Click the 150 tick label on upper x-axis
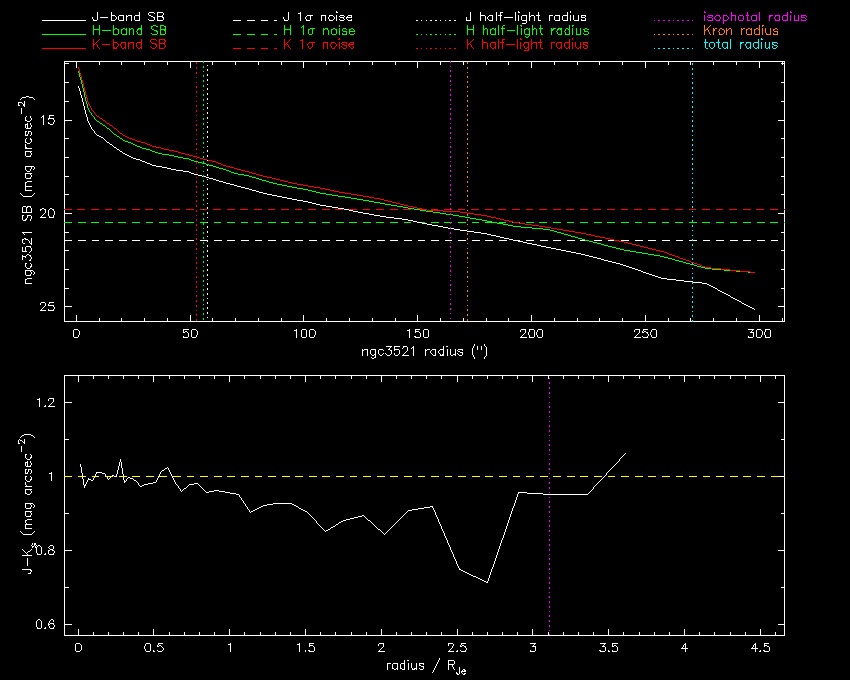The height and width of the screenshot is (680, 850). pos(417,334)
